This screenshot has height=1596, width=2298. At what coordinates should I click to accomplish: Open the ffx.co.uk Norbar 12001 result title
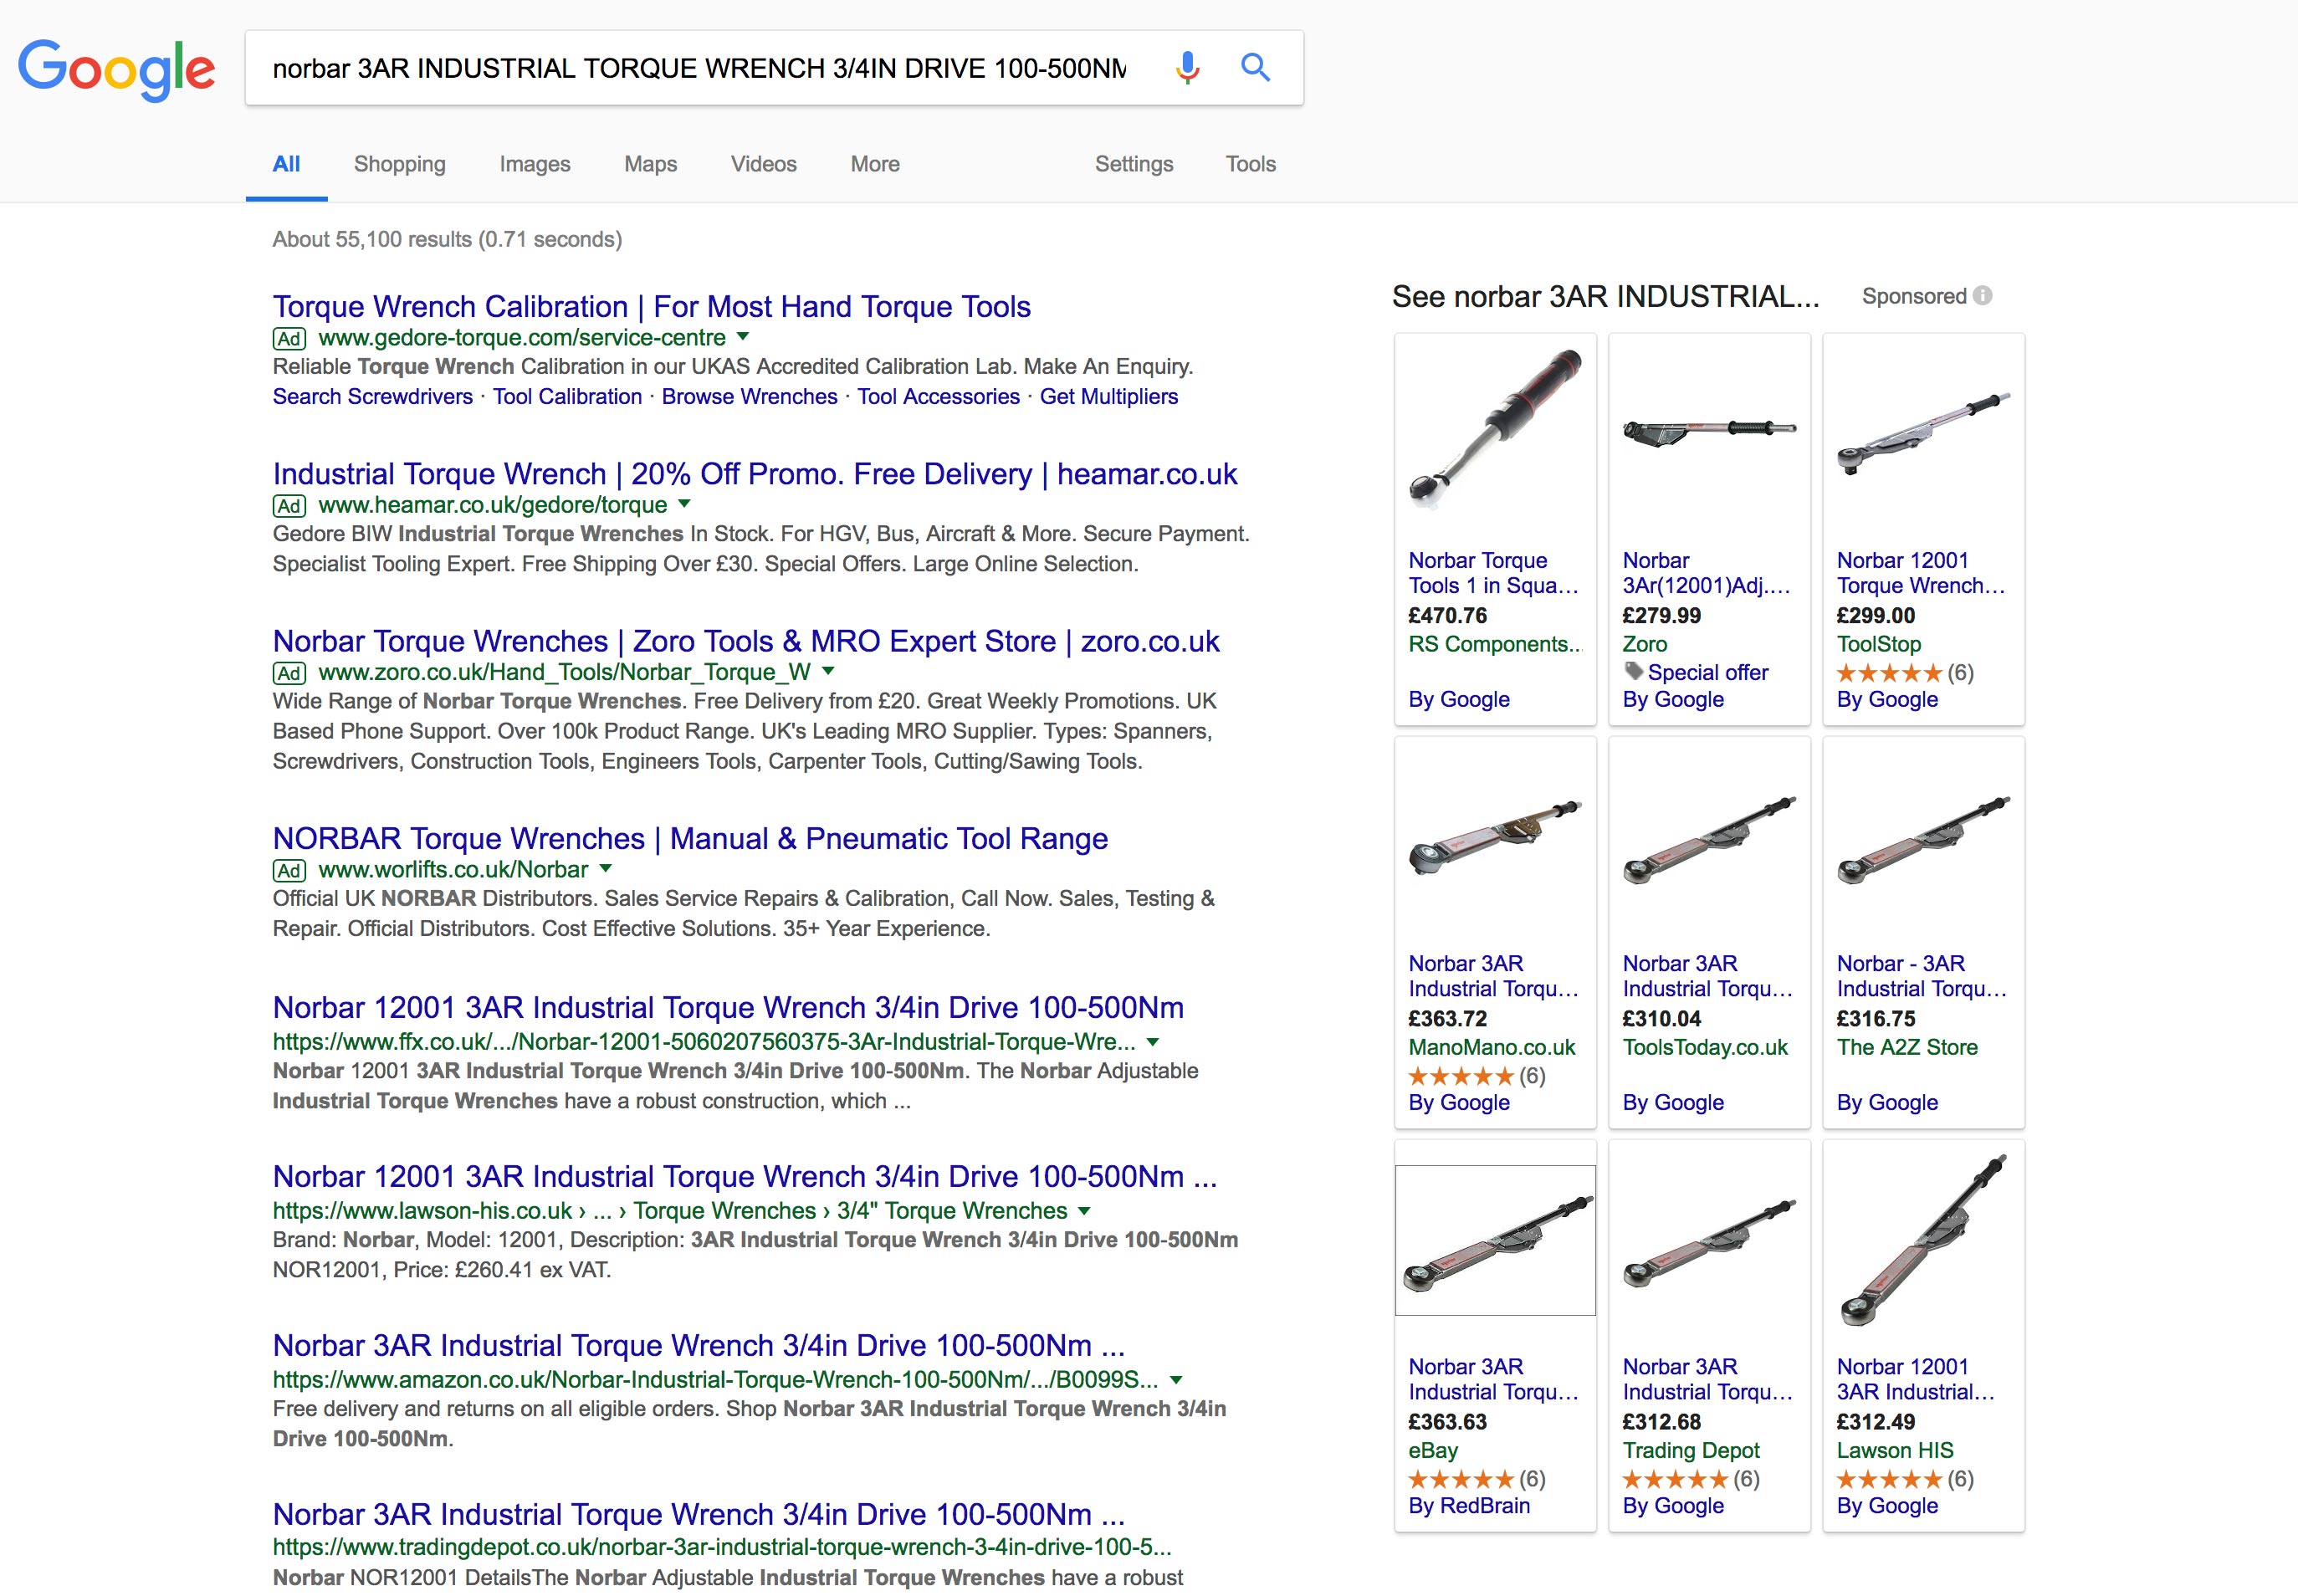tap(728, 1008)
